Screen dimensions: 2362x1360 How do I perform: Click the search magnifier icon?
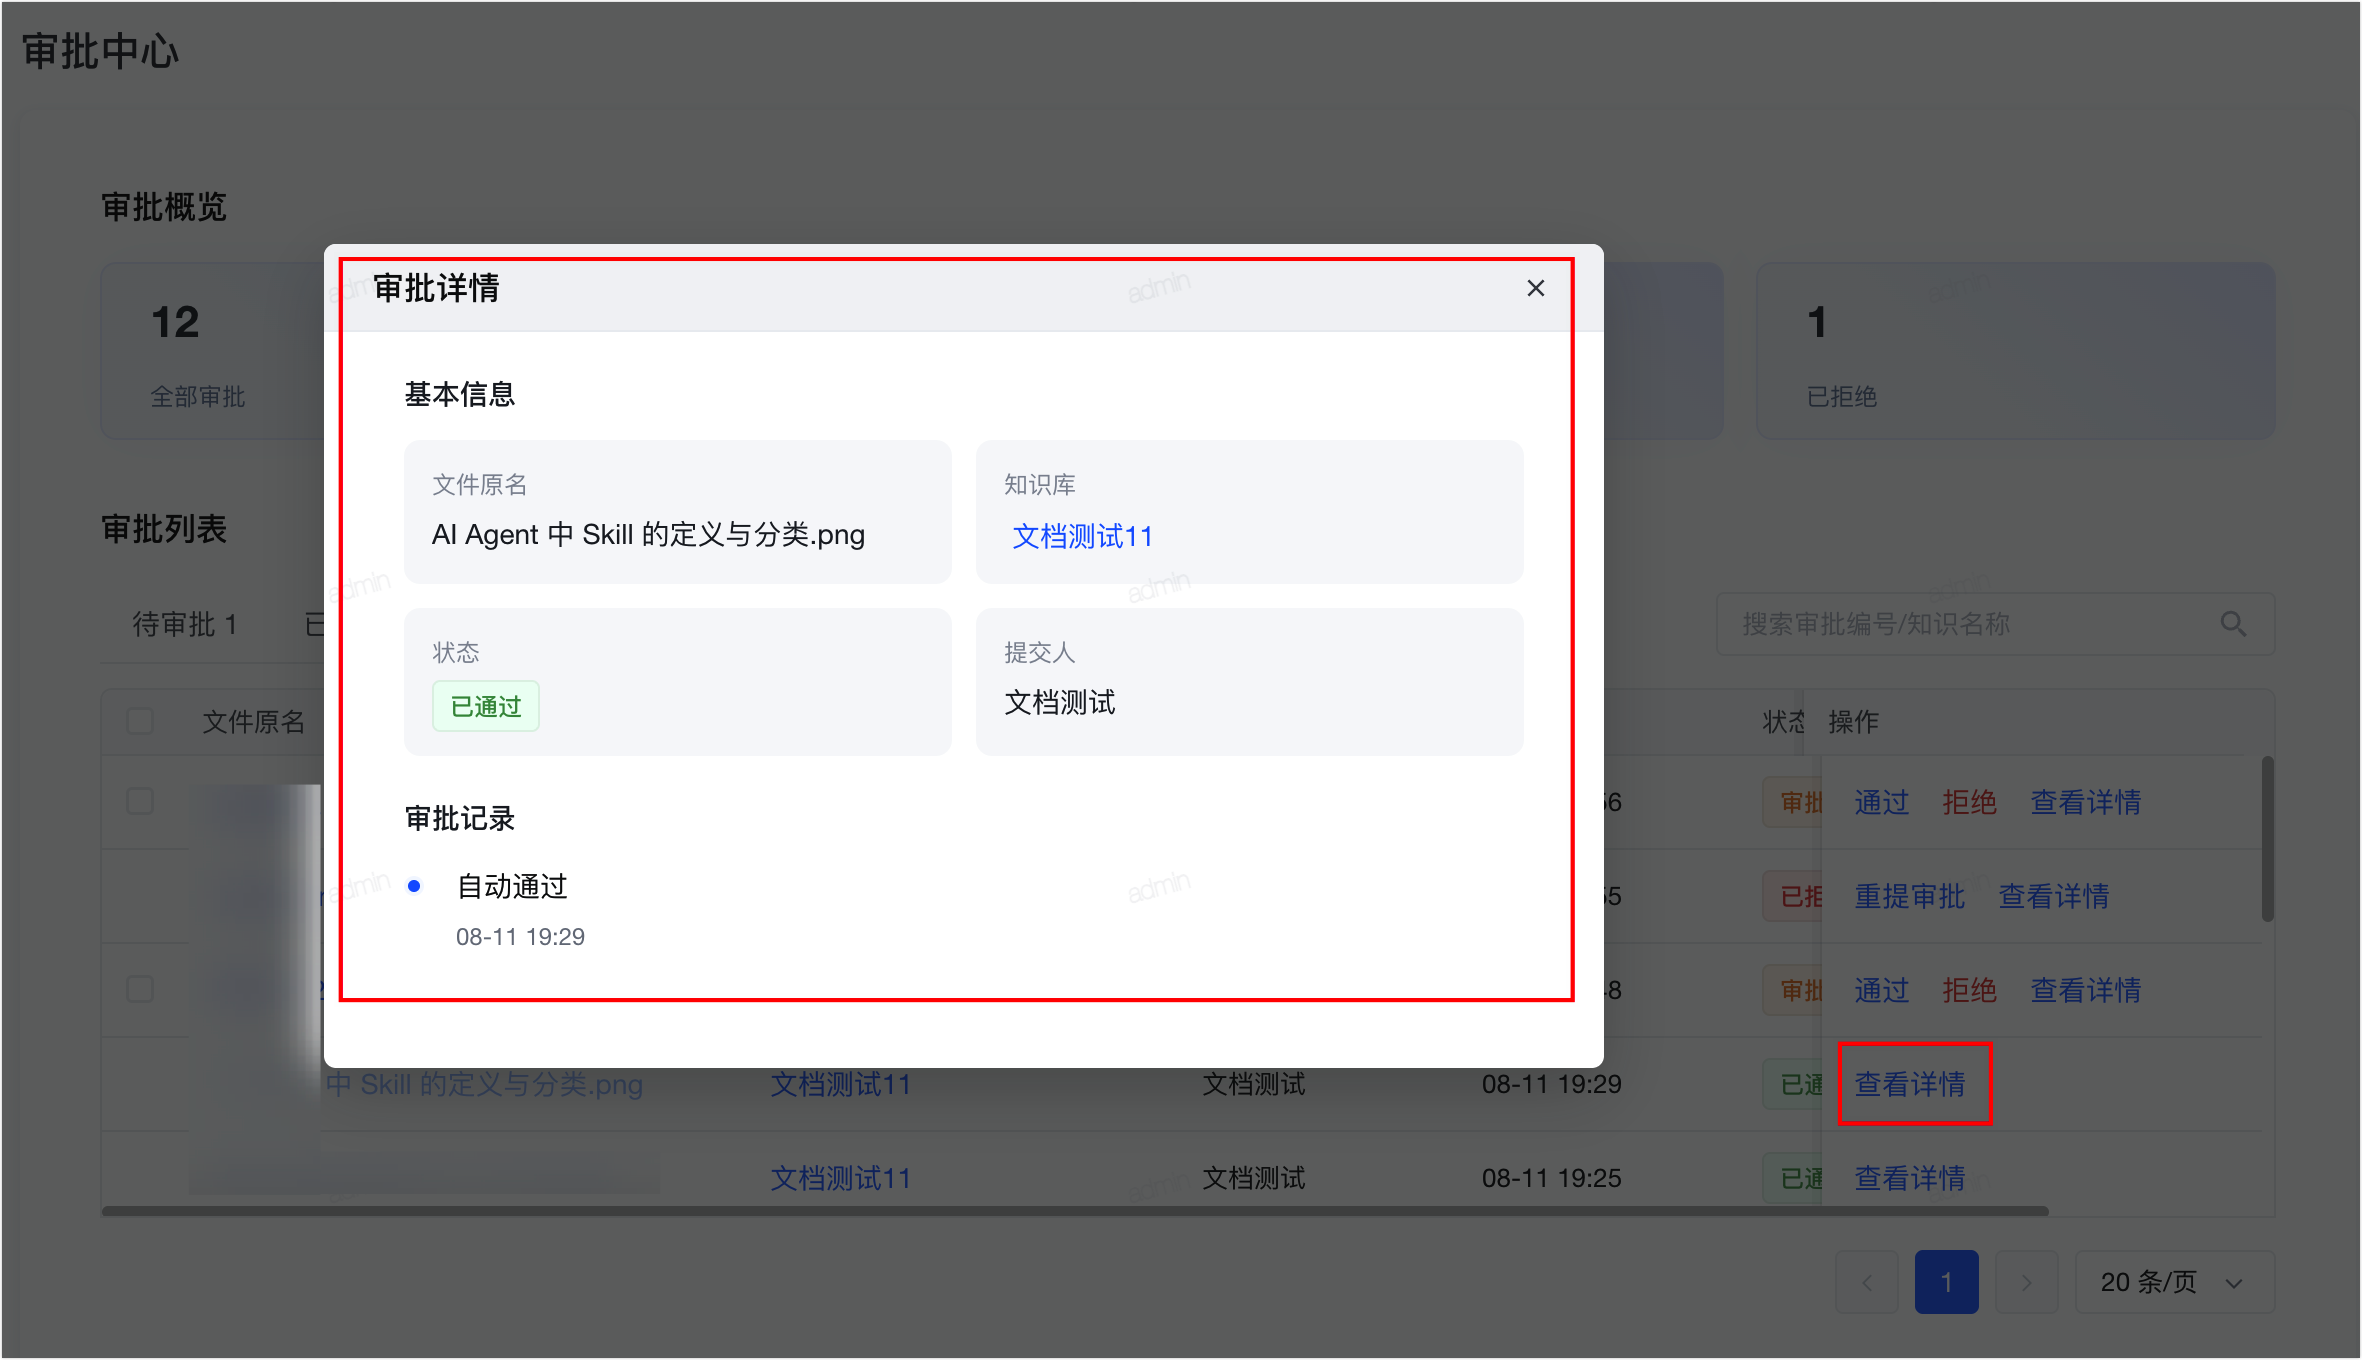pyautogui.click(x=2233, y=624)
